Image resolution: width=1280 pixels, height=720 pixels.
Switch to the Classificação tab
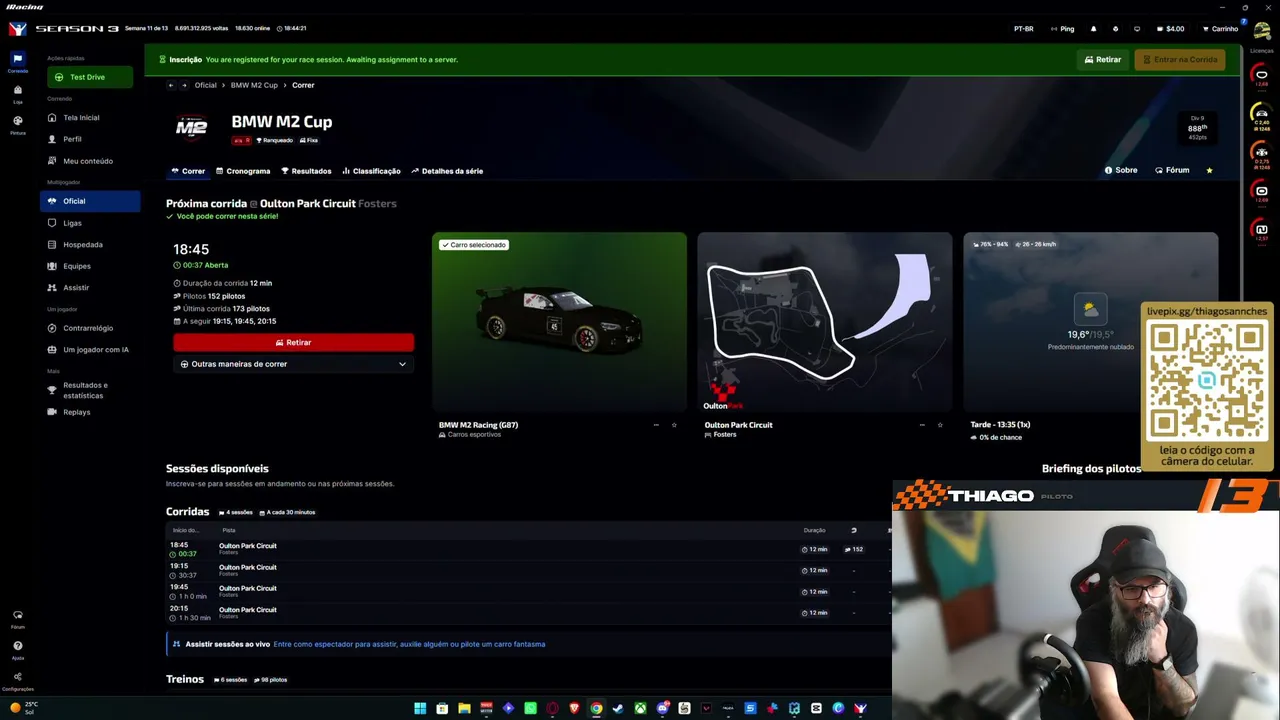coord(371,171)
